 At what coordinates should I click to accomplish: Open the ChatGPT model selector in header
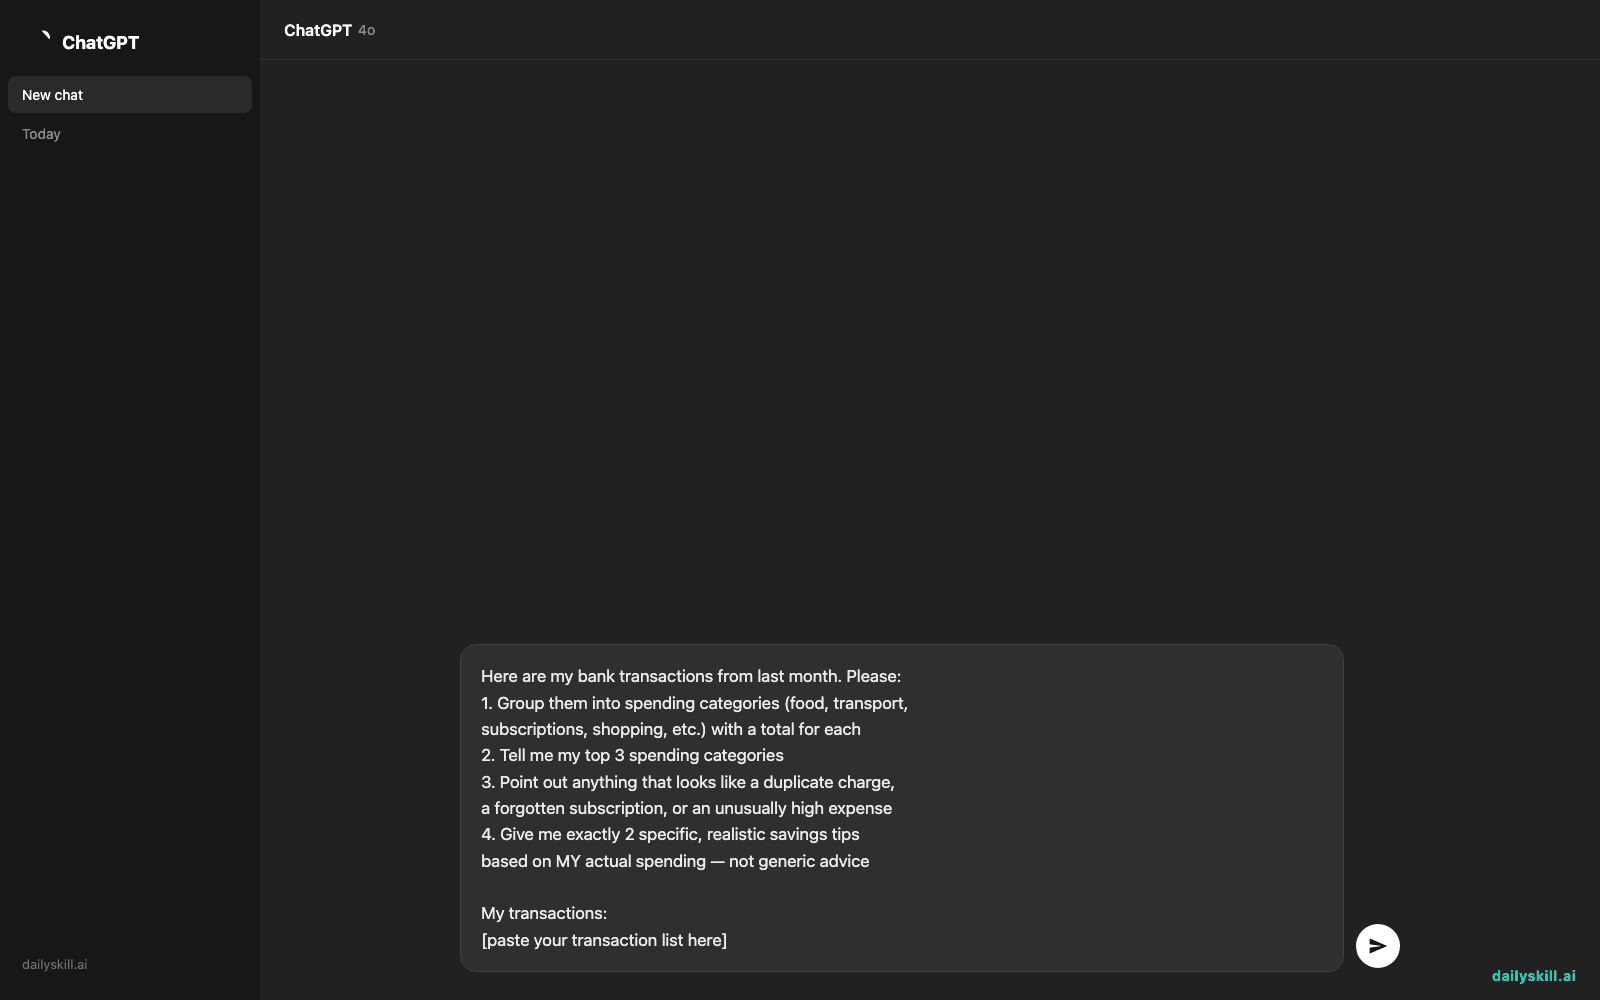coord(329,30)
